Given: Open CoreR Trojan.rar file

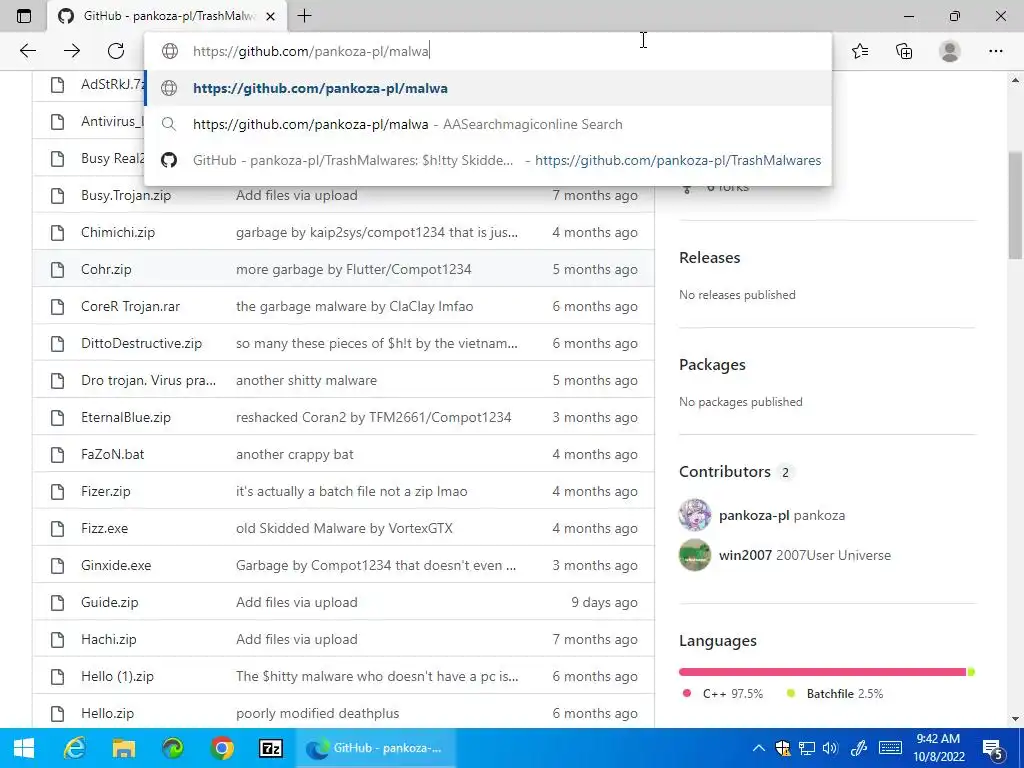Looking at the screenshot, I should 131,306.
